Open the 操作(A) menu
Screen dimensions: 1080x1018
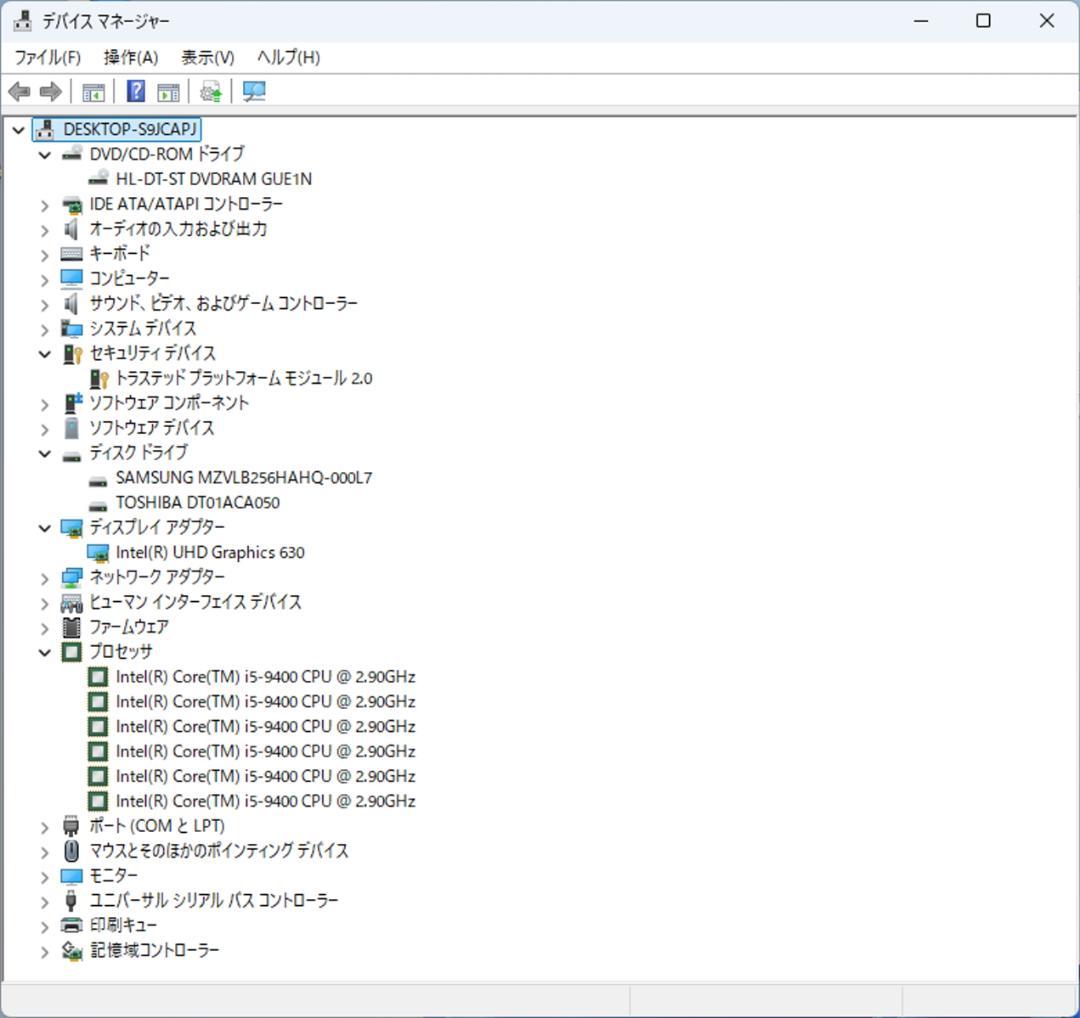click(128, 57)
